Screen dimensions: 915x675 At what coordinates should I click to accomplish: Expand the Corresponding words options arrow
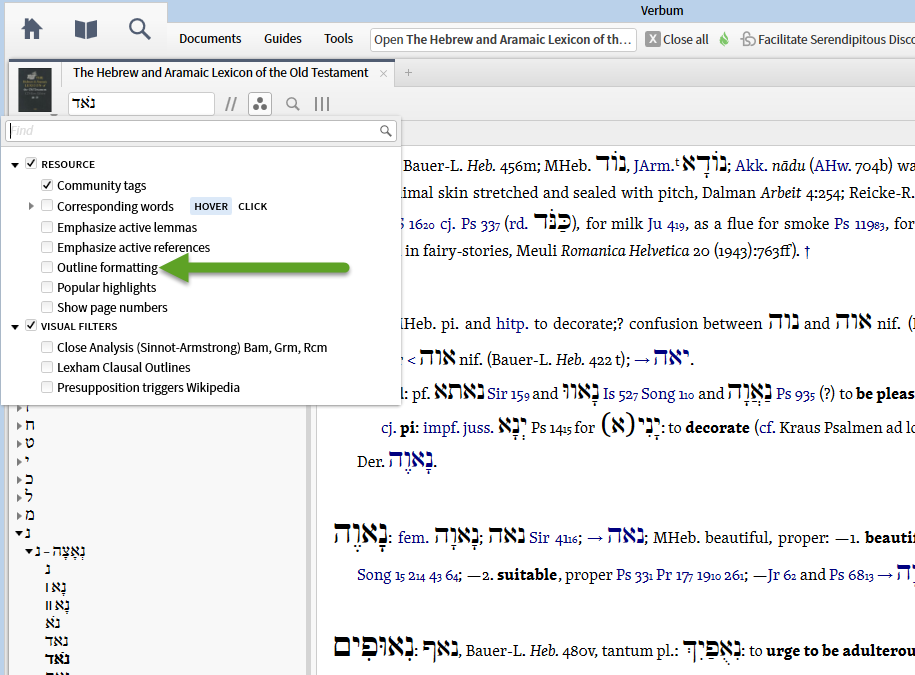click(x=31, y=206)
